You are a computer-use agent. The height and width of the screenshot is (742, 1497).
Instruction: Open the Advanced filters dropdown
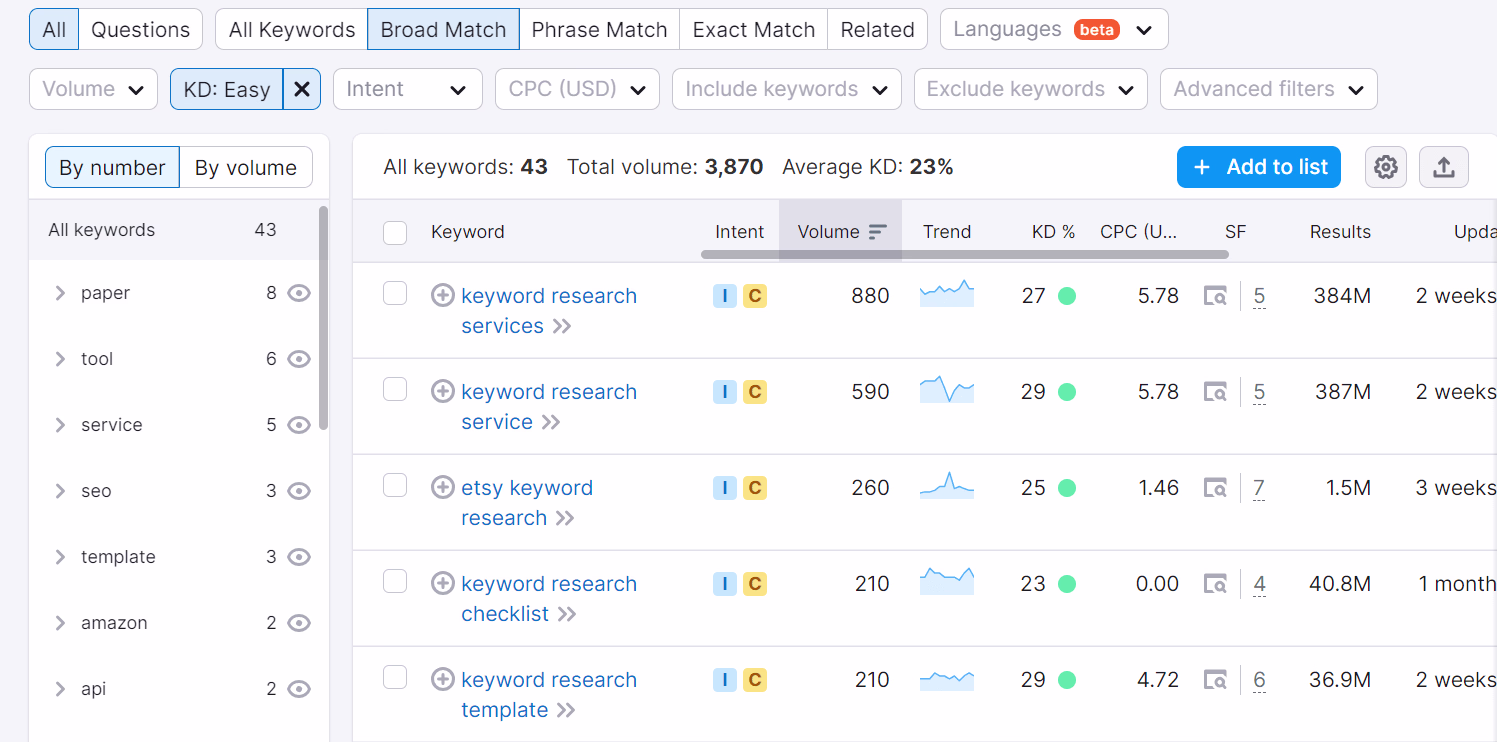(1268, 89)
